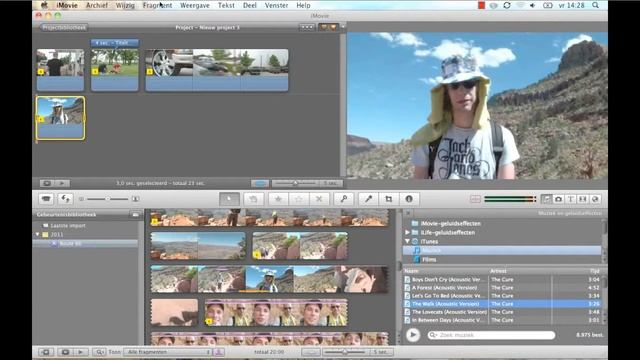Screen dimensions: 640x360
Task: Open the Archief menu
Action: click(97, 5)
